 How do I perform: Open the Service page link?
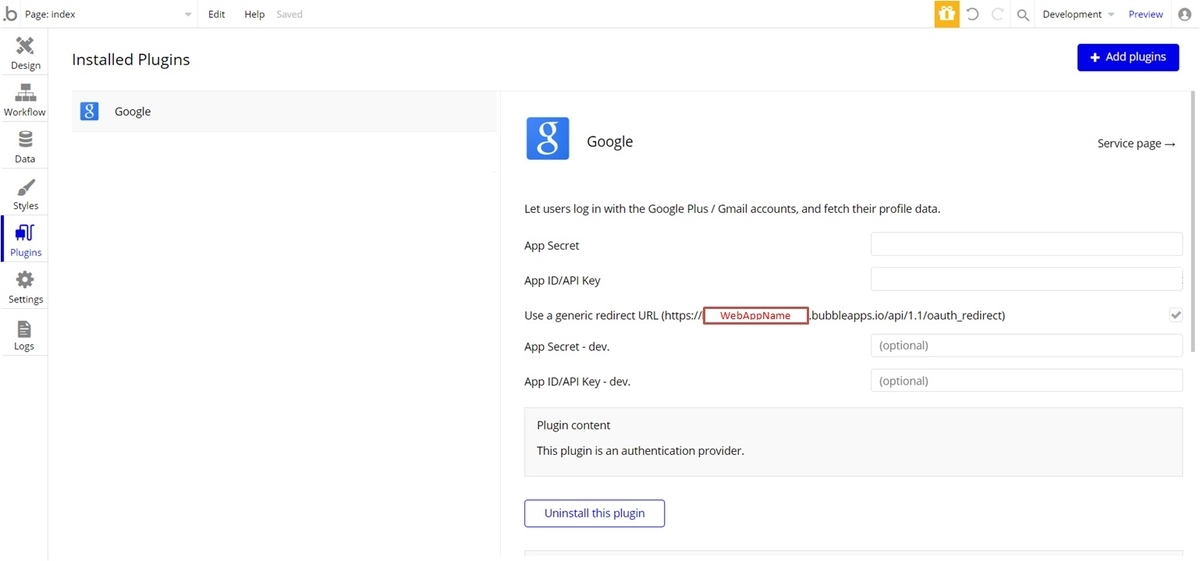[x=1136, y=143]
